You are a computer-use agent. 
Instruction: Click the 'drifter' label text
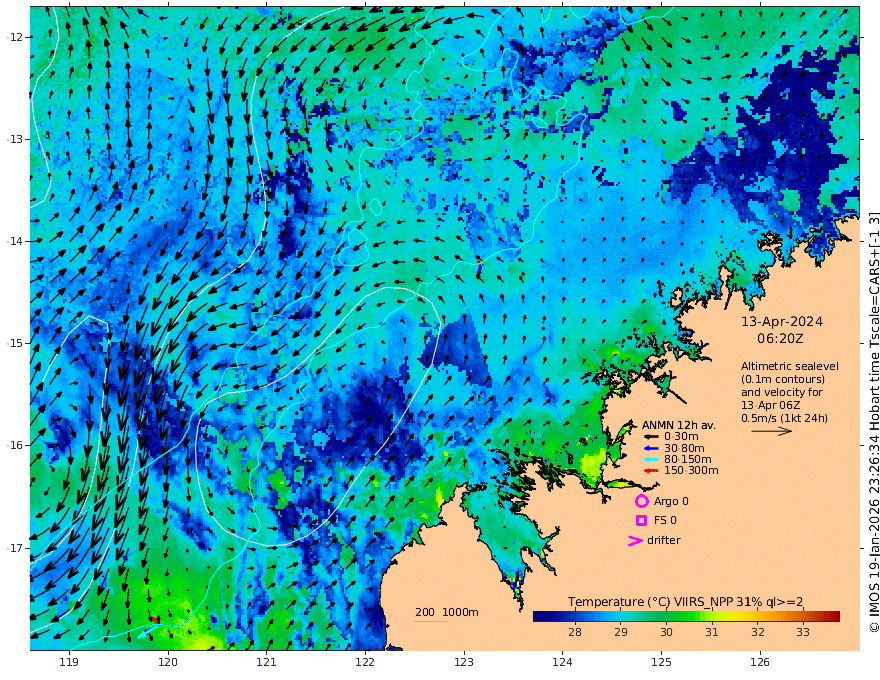point(663,540)
